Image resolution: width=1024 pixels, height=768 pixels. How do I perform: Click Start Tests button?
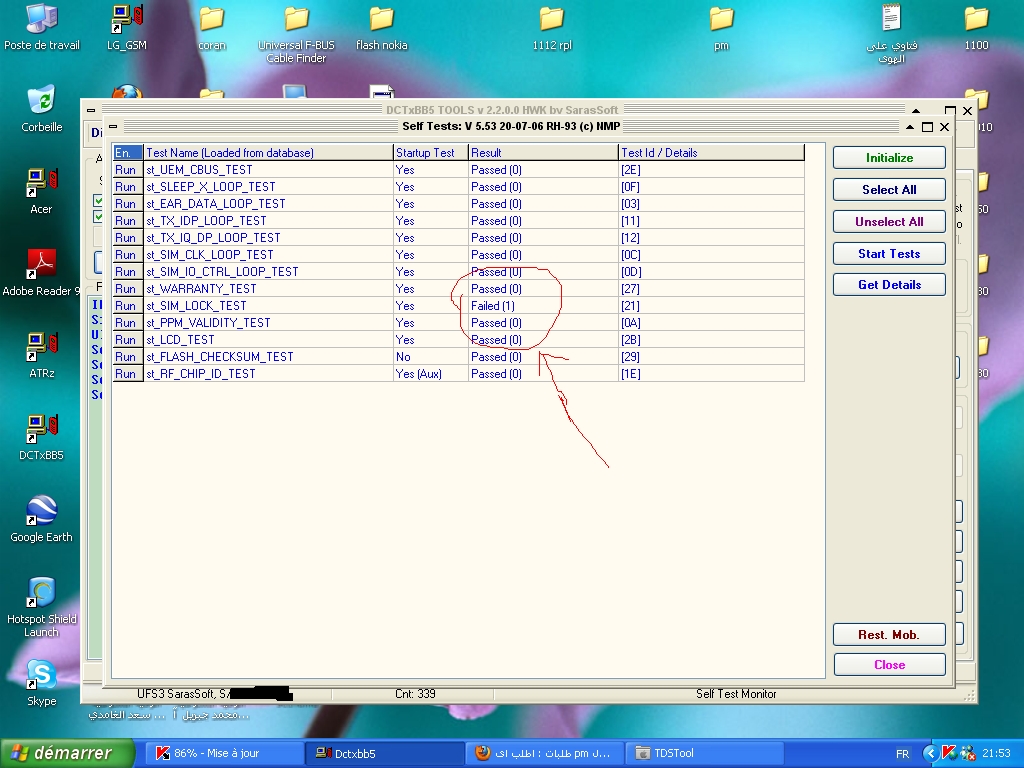coord(889,253)
